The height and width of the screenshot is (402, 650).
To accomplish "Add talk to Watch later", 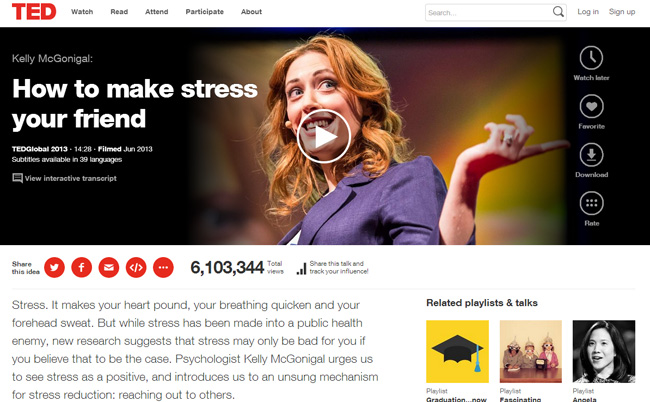I will coord(591,58).
